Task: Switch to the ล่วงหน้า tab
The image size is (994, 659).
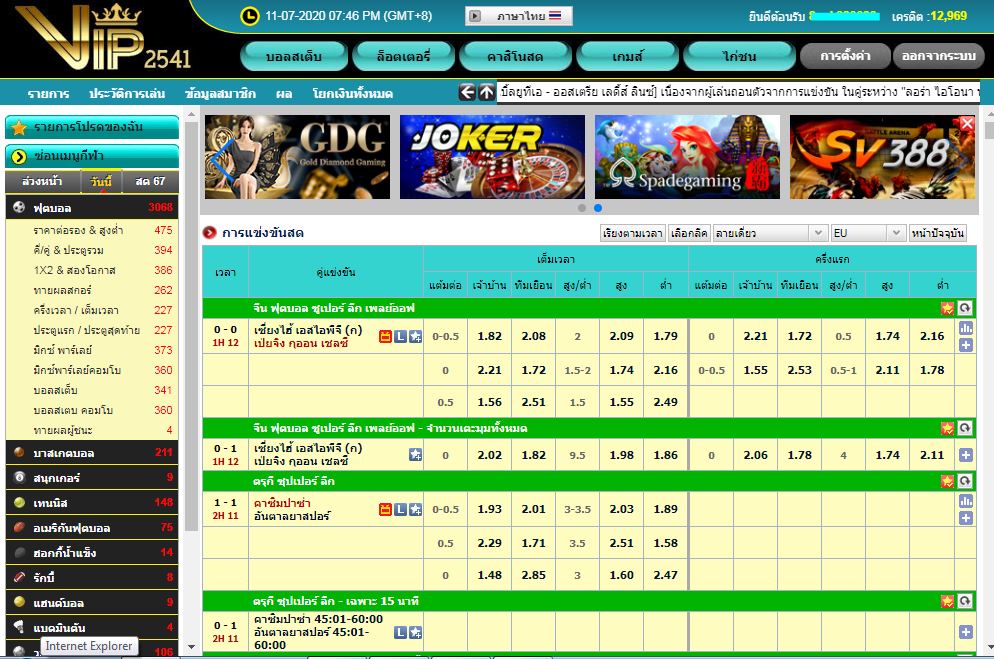Action: pyautogui.click(x=42, y=181)
